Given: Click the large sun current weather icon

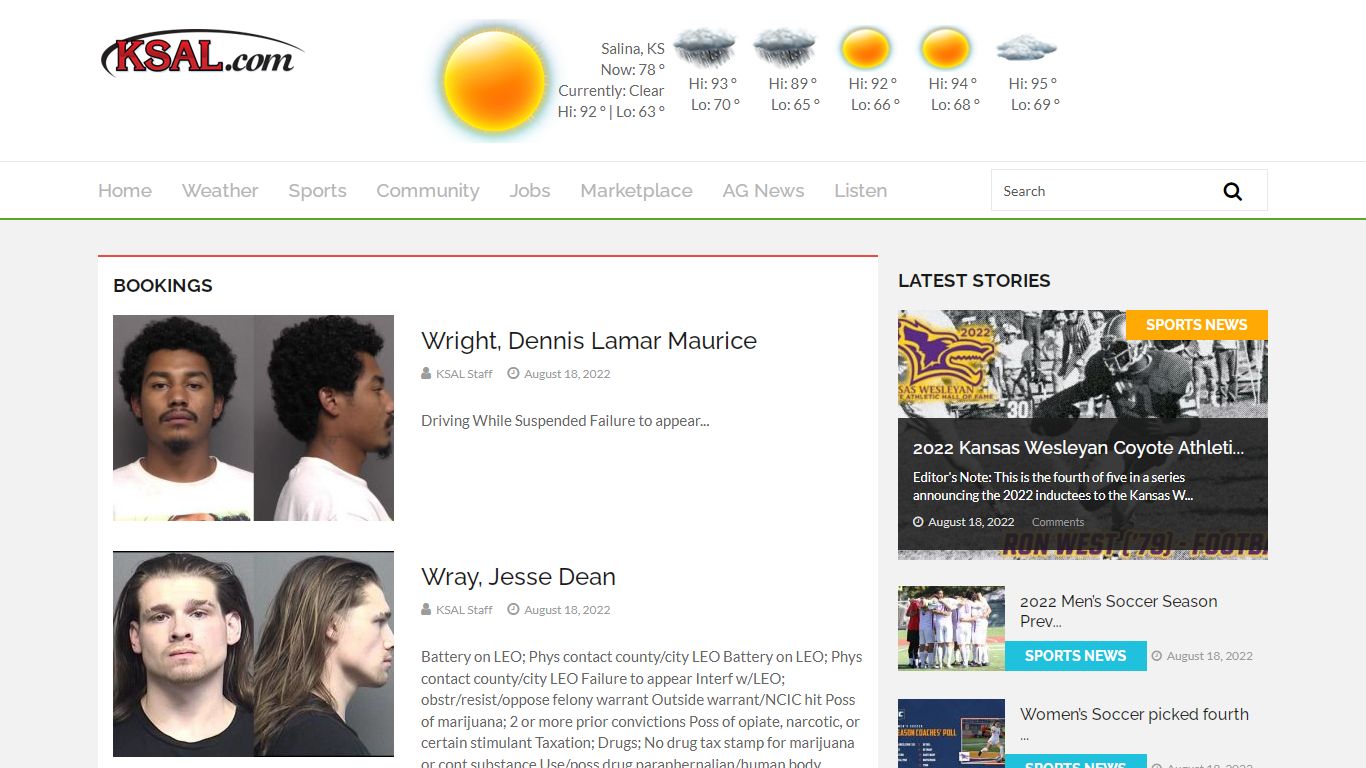Looking at the screenshot, I should 494,80.
